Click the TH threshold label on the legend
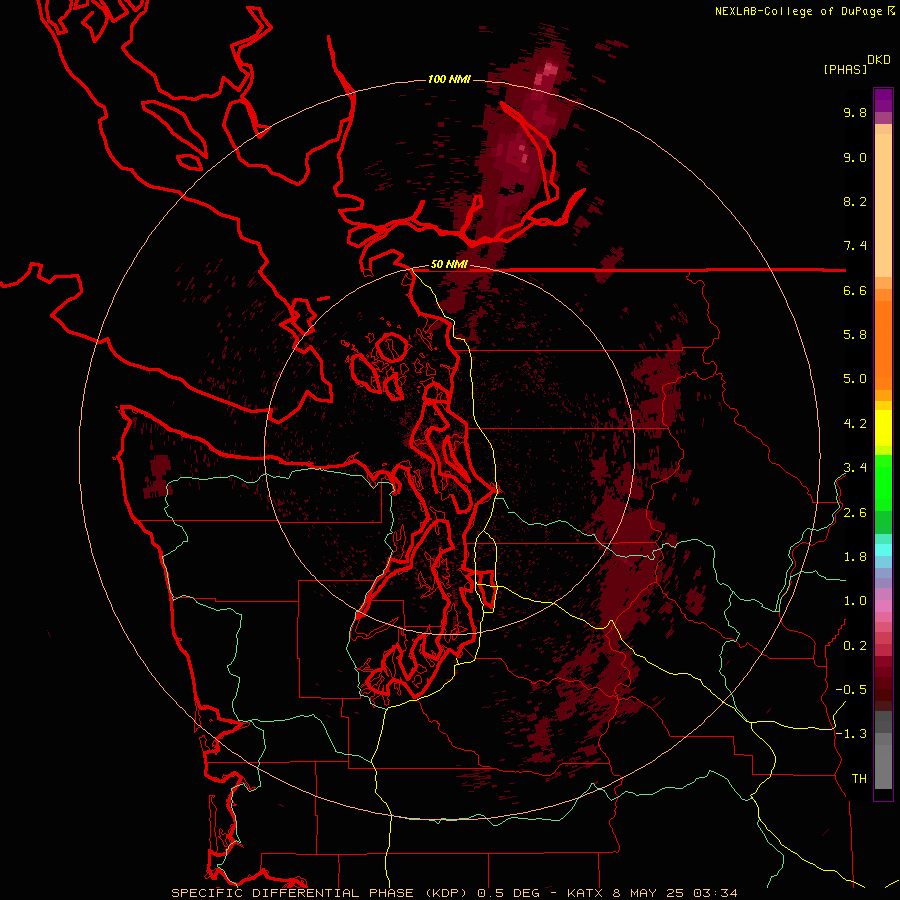Image resolution: width=900 pixels, height=900 pixels. [859, 779]
